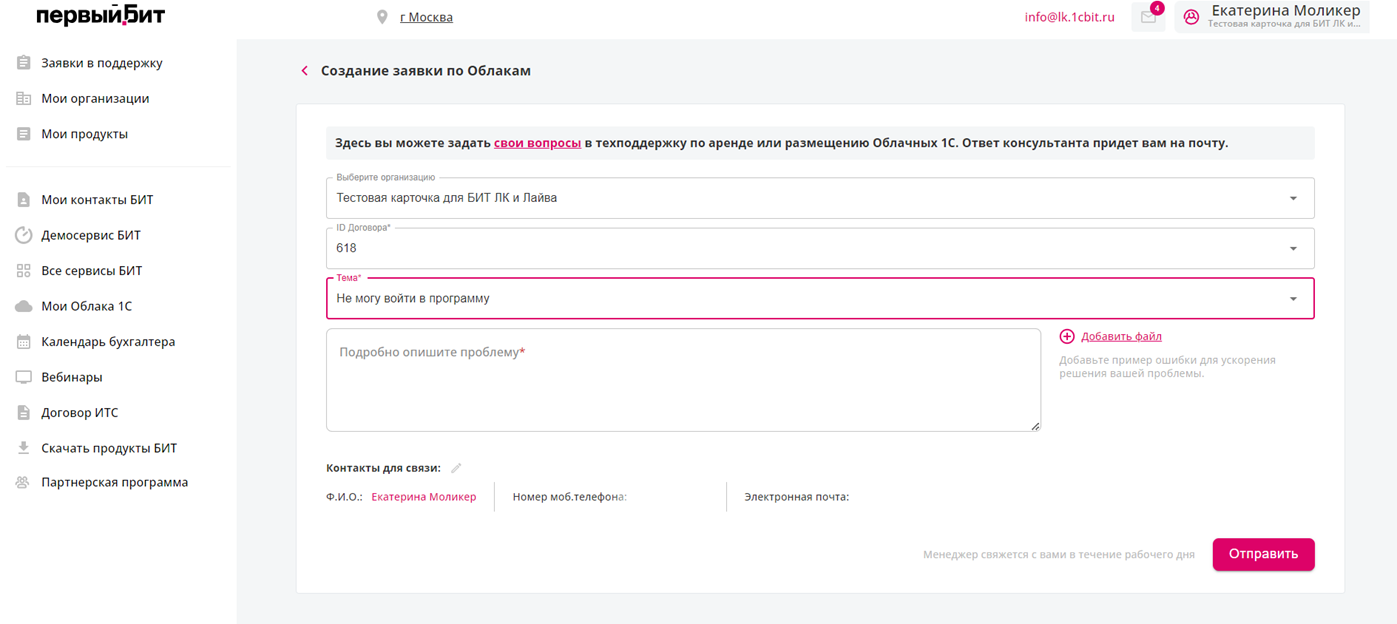Click the Екатерина Моликер name in contacts
Image resolution: width=1397 pixels, height=624 pixels.
(424, 497)
